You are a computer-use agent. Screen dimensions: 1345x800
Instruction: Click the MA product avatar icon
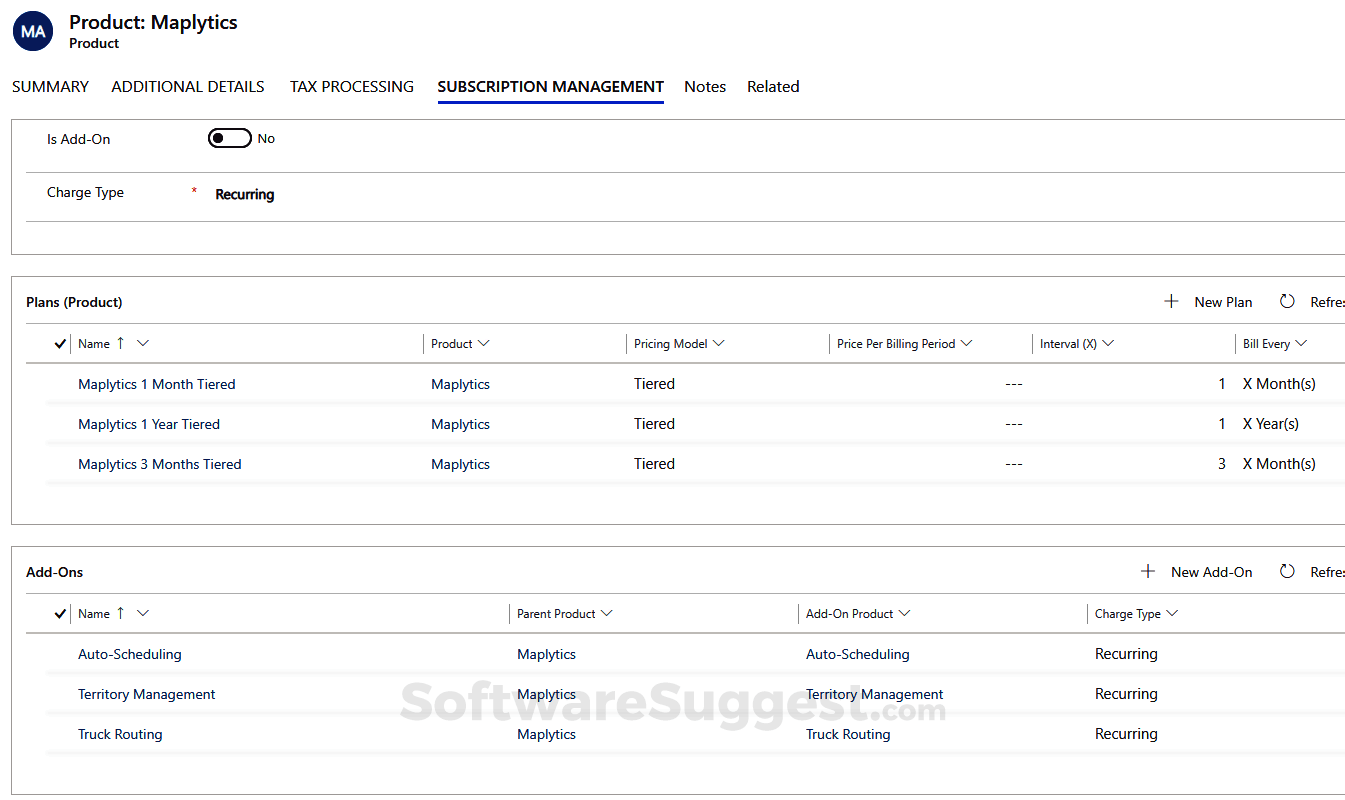pos(32,31)
